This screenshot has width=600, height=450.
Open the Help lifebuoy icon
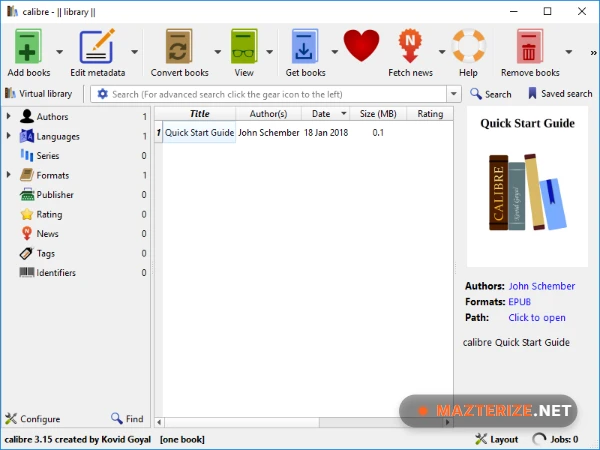(469, 46)
